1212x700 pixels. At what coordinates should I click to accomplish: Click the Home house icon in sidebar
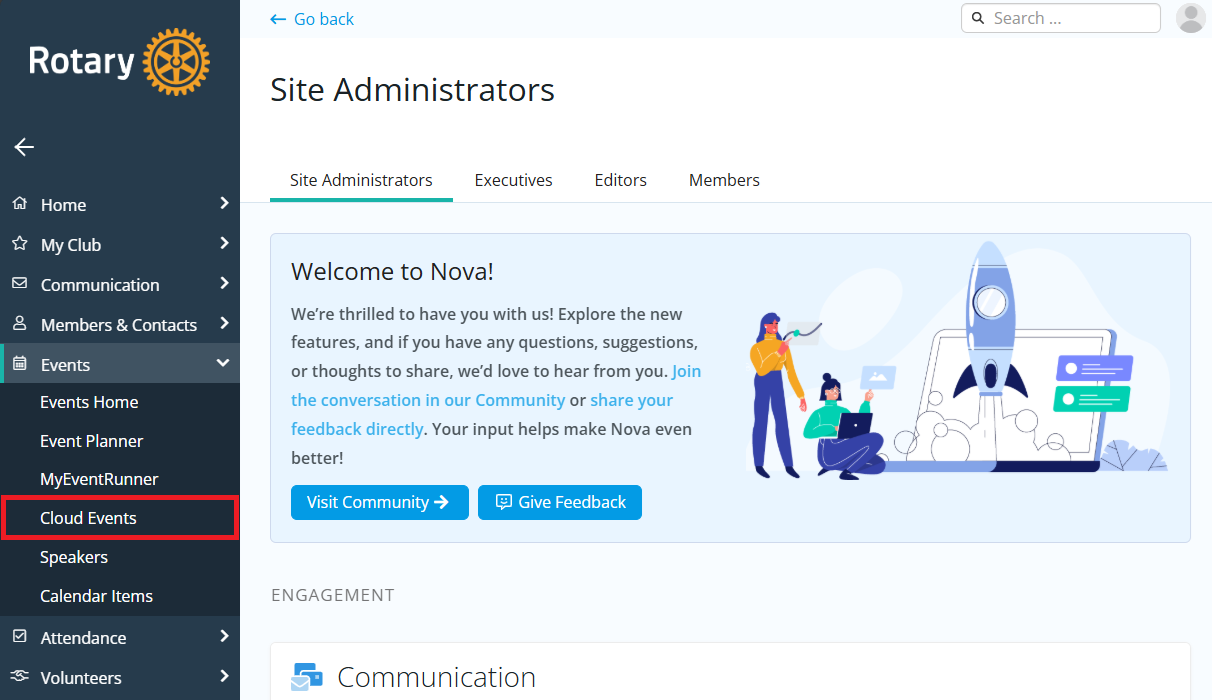(x=19, y=204)
